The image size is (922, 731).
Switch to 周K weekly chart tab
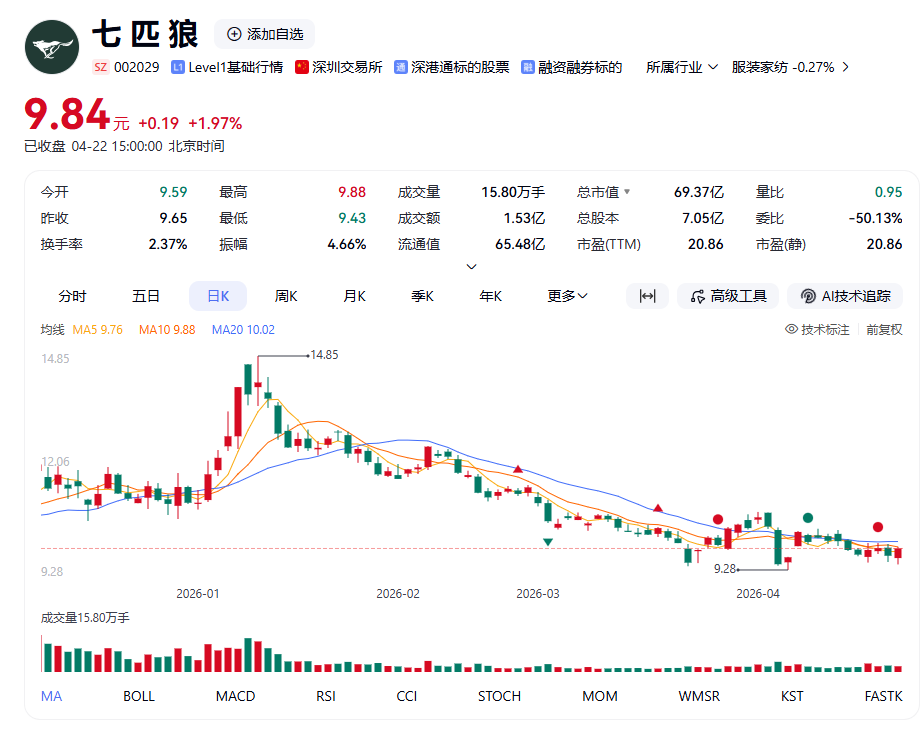[x=286, y=296]
